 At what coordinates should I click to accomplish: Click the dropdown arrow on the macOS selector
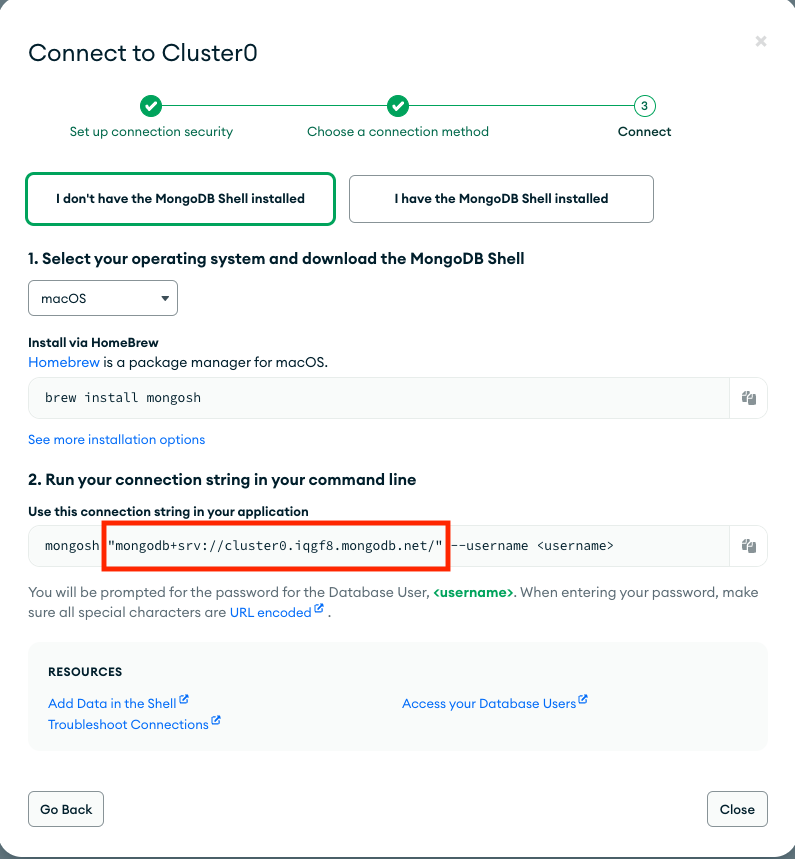click(164, 298)
